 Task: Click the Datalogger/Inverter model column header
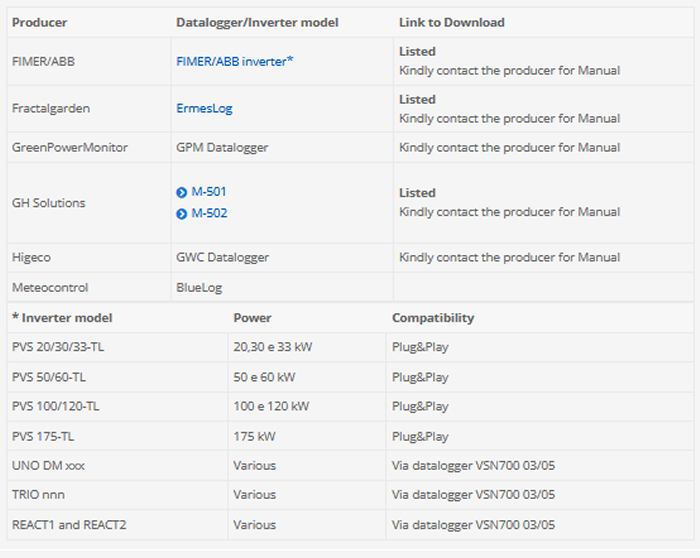pos(256,22)
